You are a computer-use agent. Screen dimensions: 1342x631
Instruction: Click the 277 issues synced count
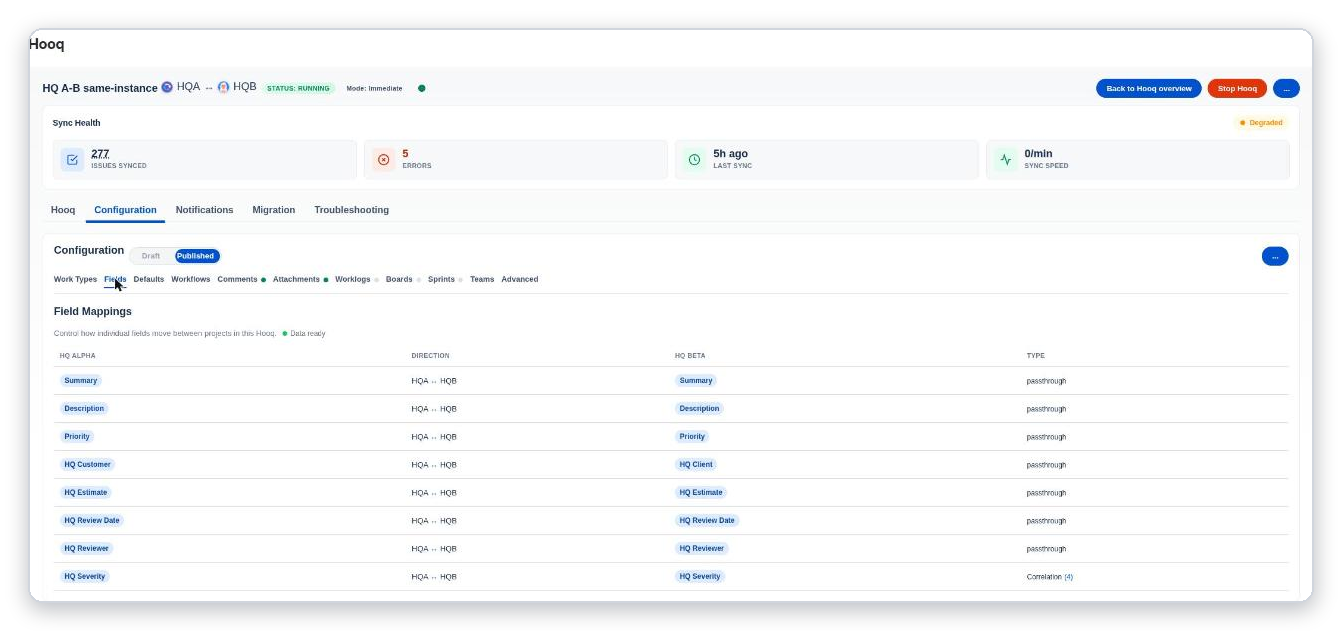pos(100,154)
